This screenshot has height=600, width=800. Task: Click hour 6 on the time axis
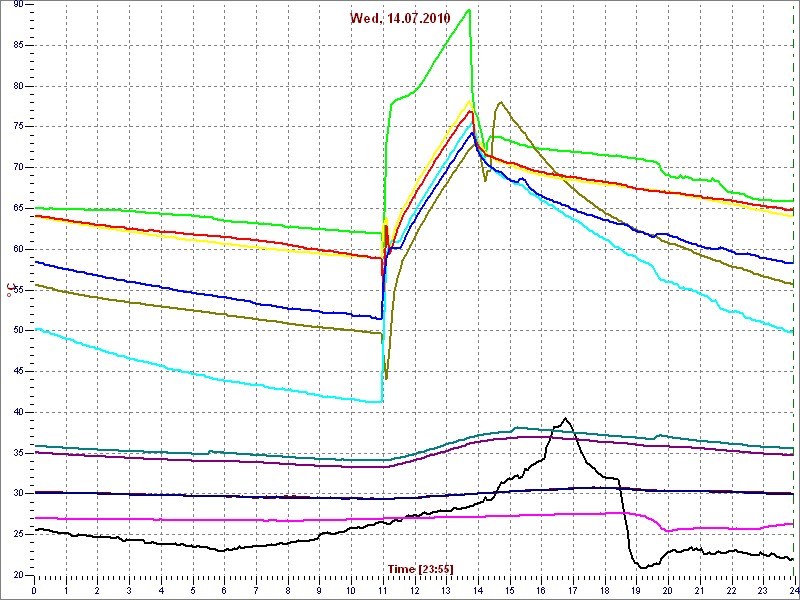click(223, 590)
